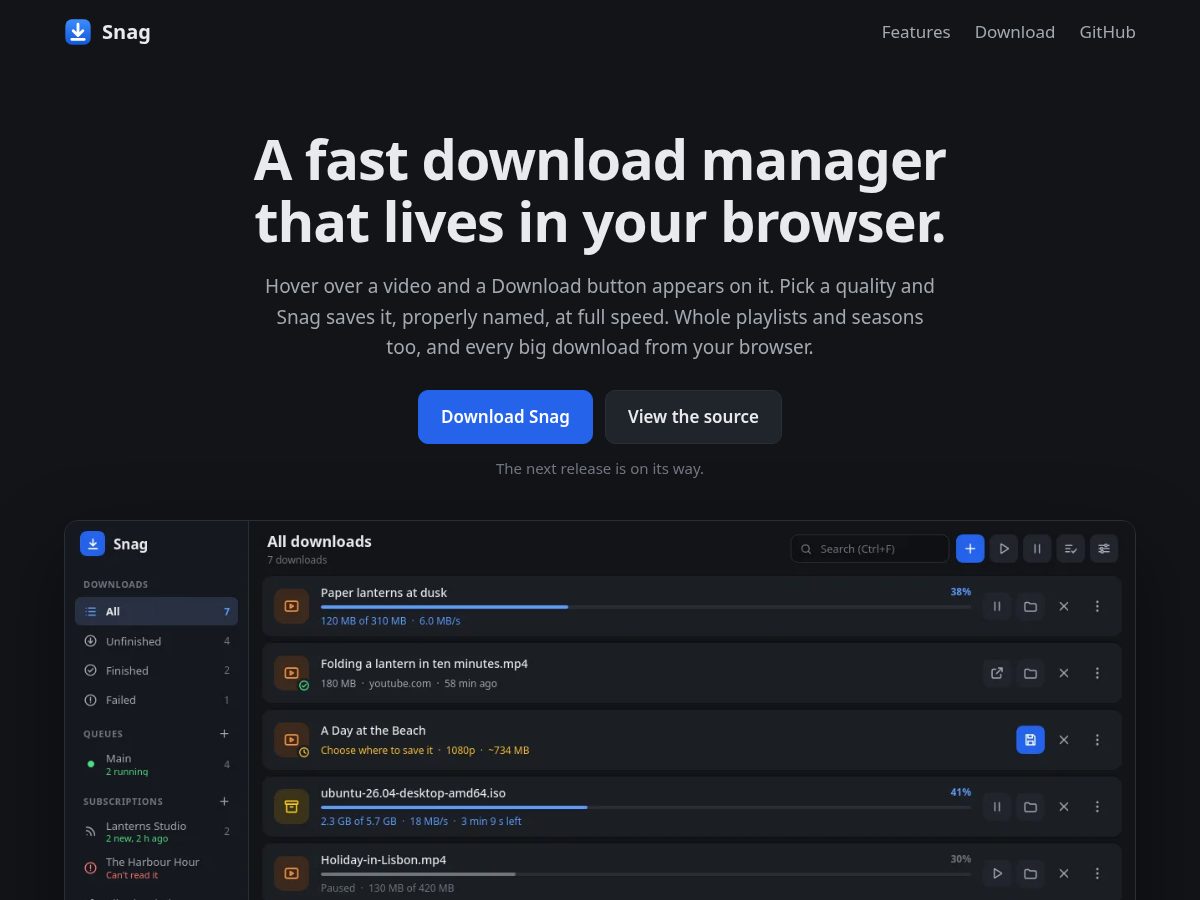Click the video icon of A Day at the Beach
Viewport: 1200px width, 900px height.
click(291, 740)
